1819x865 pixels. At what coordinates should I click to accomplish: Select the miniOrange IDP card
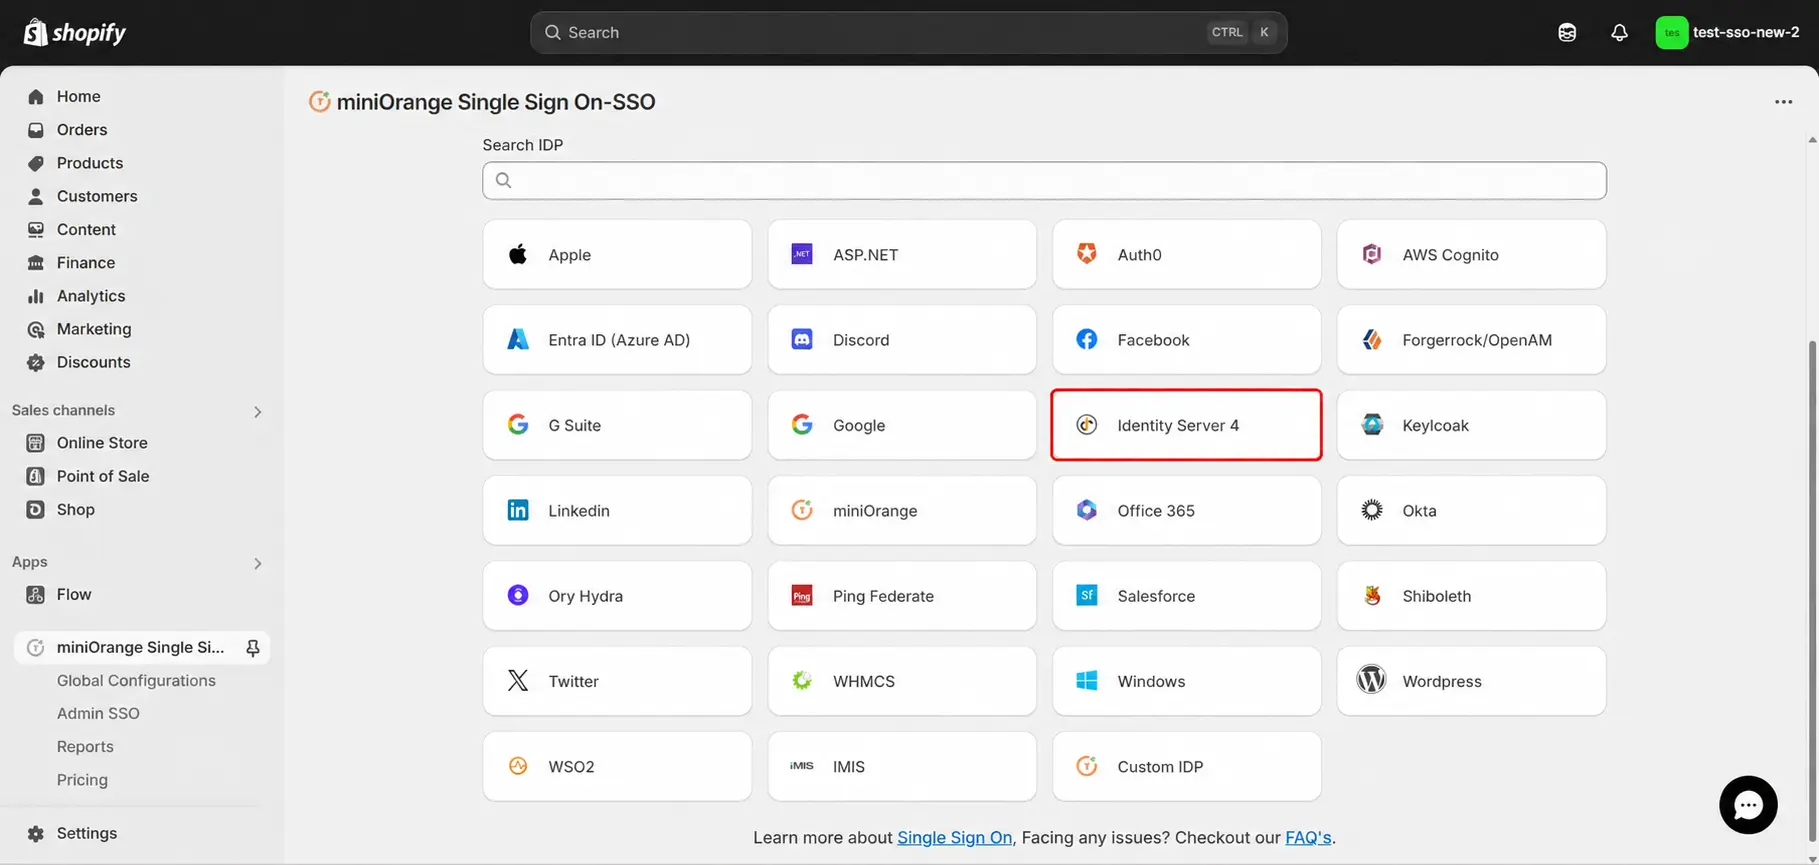(x=902, y=510)
